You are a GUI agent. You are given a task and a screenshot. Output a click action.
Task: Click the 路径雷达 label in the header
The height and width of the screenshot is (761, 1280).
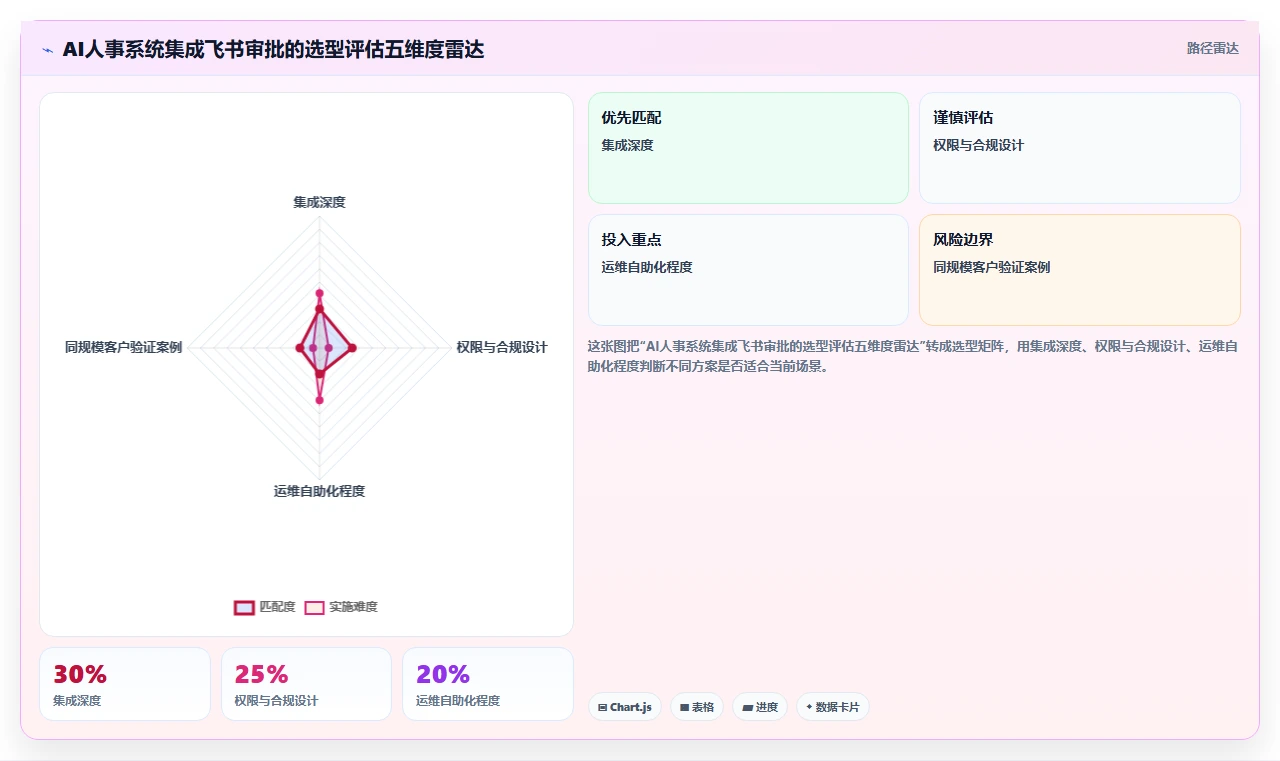pyautogui.click(x=1212, y=48)
